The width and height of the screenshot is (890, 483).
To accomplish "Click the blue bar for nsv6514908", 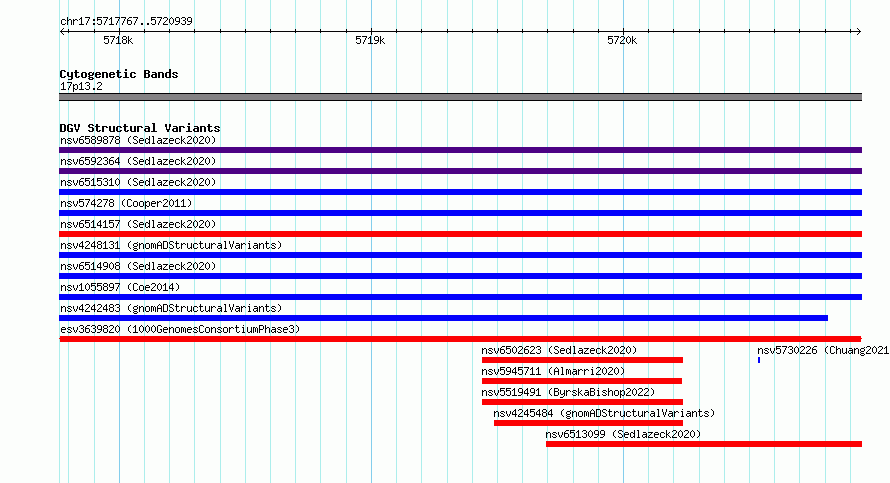I will [x=460, y=276].
